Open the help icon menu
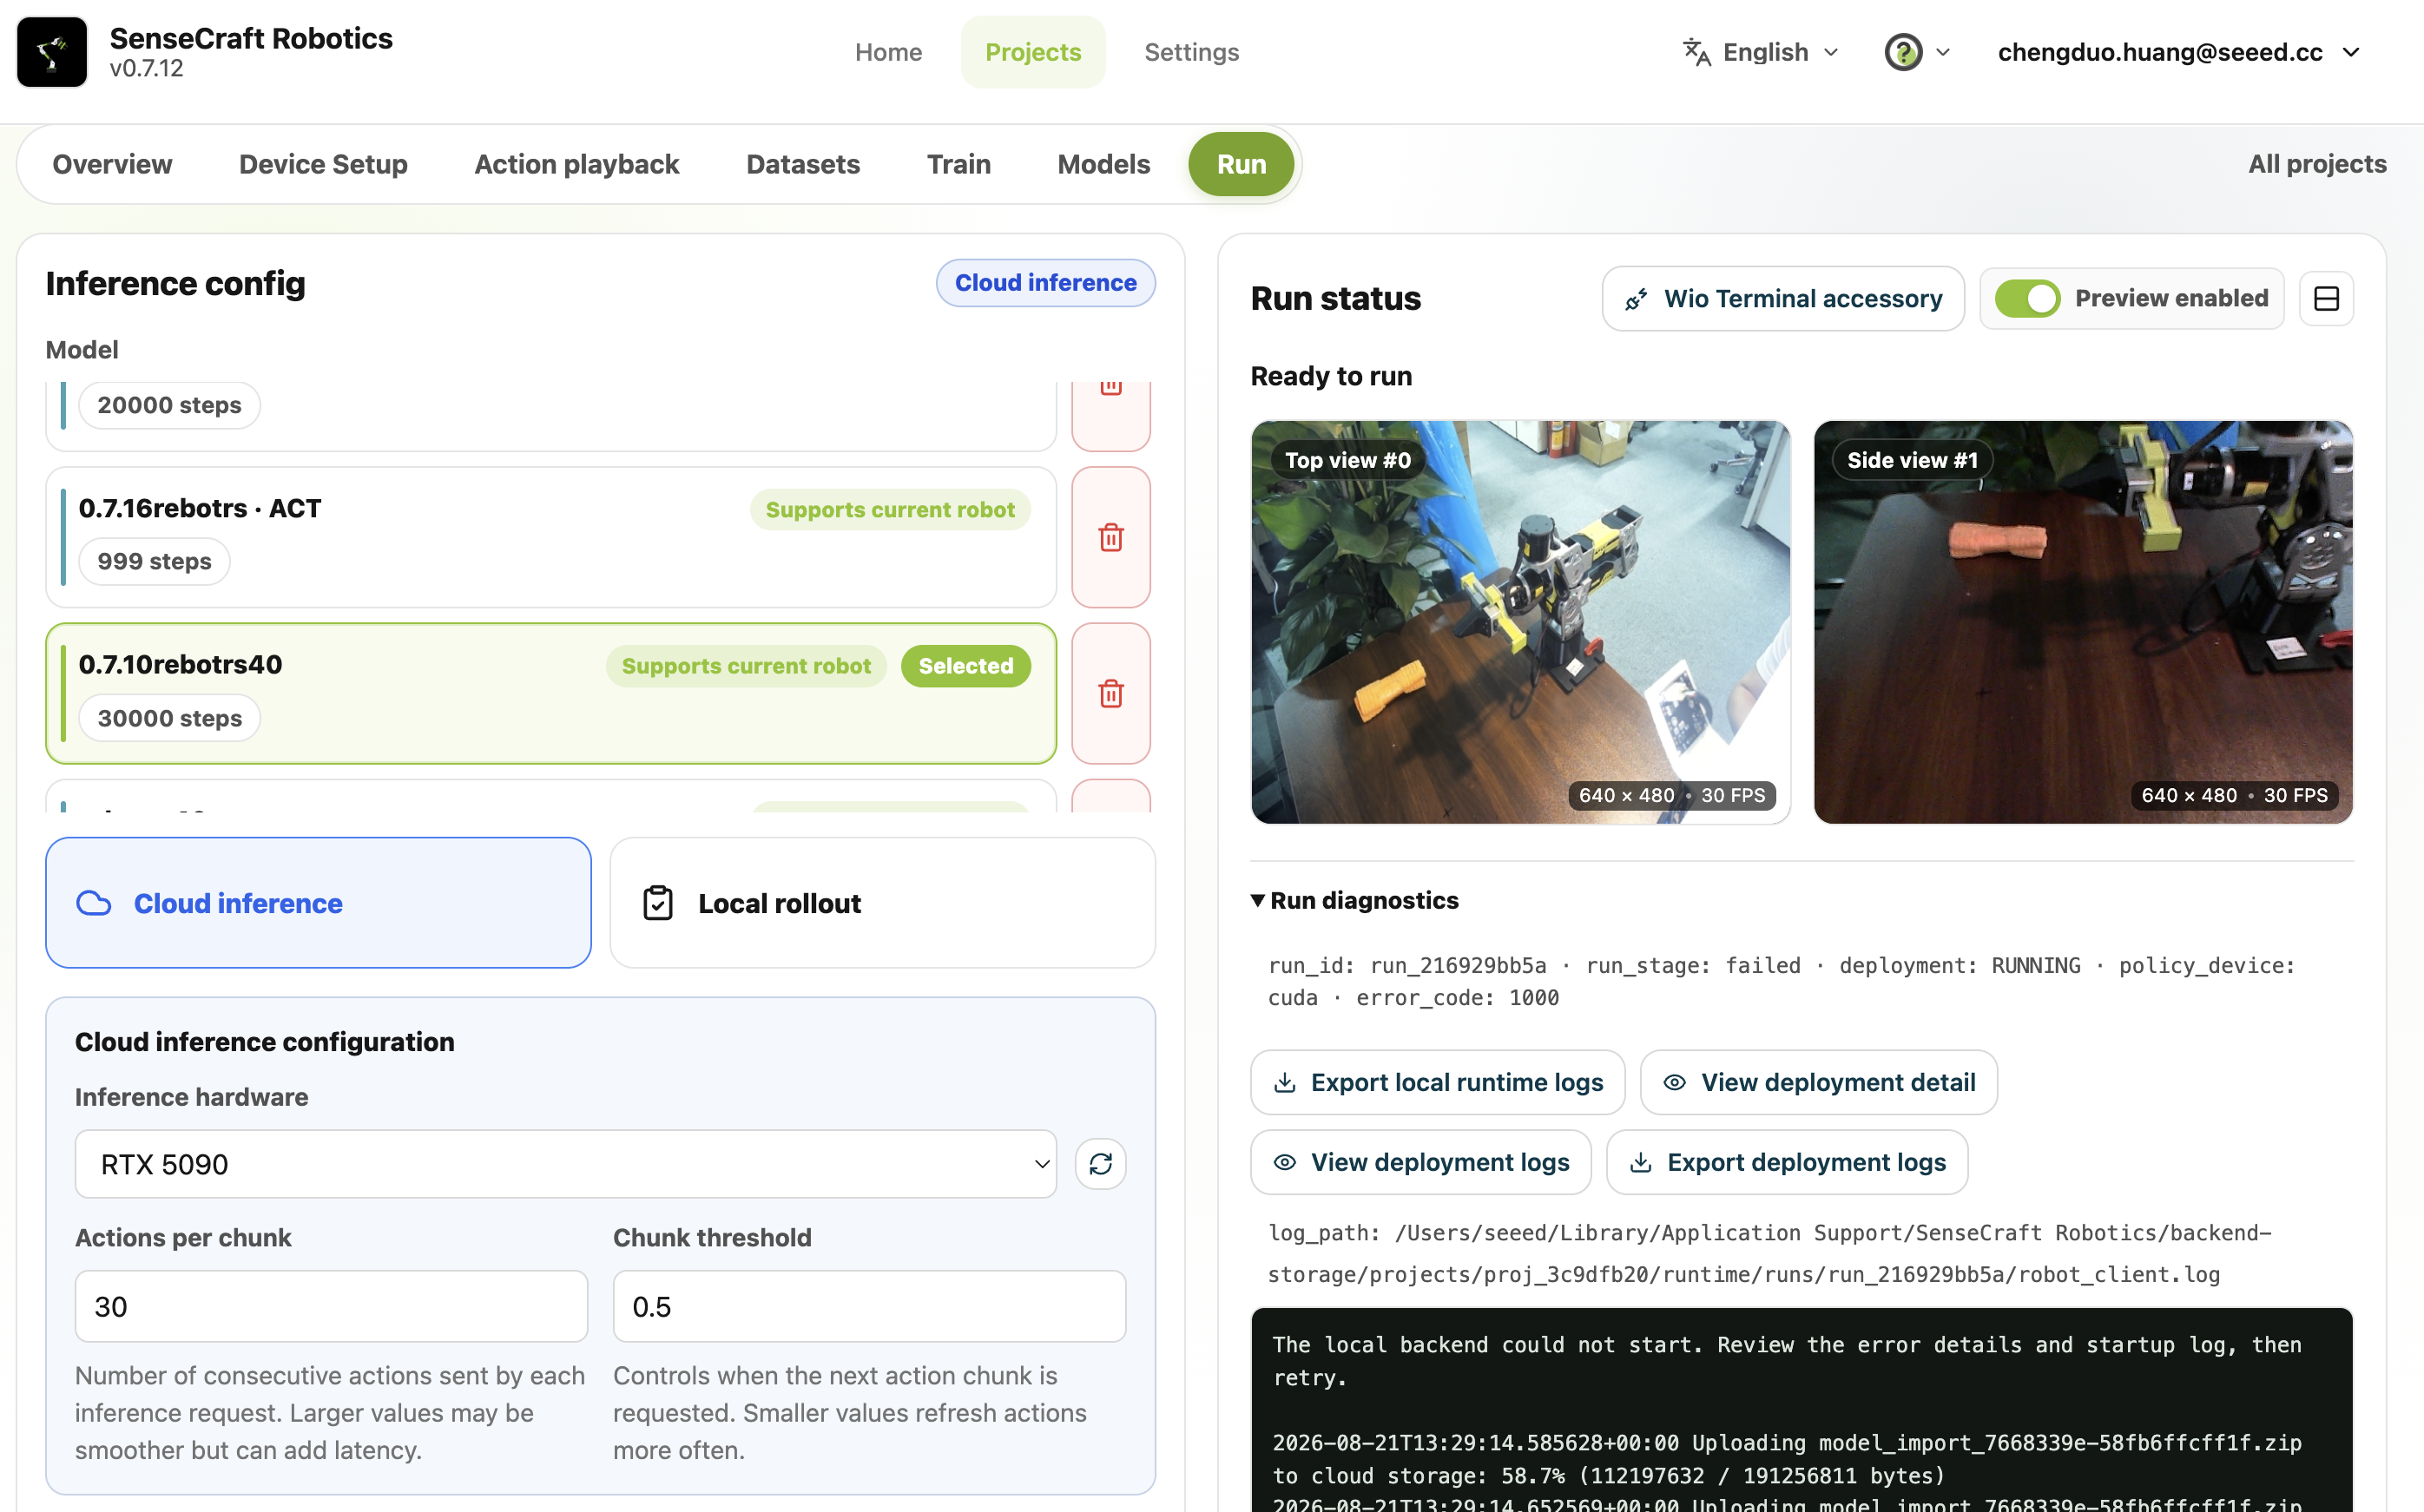The image size is (2424, 1512). (x=1903, y=52)
